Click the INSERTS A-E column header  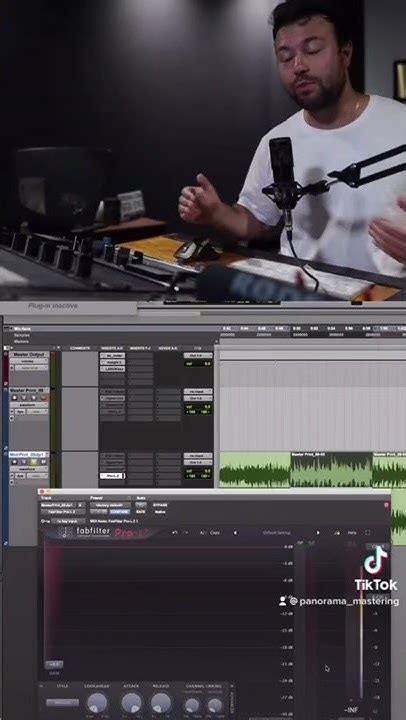(112, 348)
